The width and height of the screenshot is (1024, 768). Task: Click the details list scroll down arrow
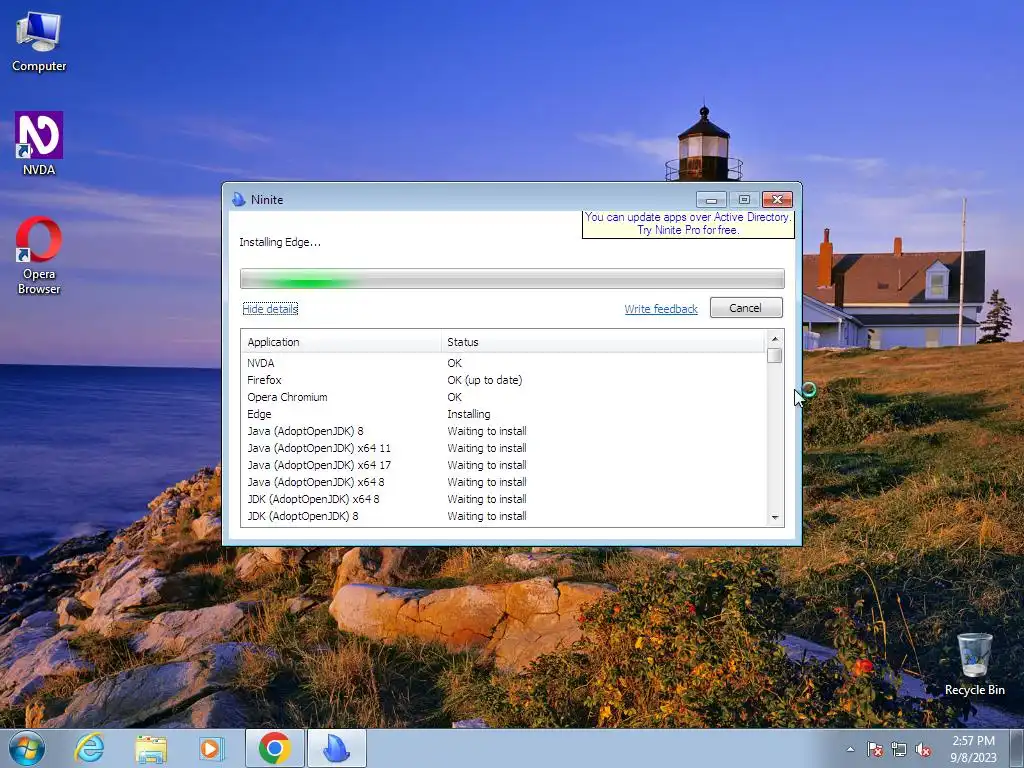click(x=775, y=517)
